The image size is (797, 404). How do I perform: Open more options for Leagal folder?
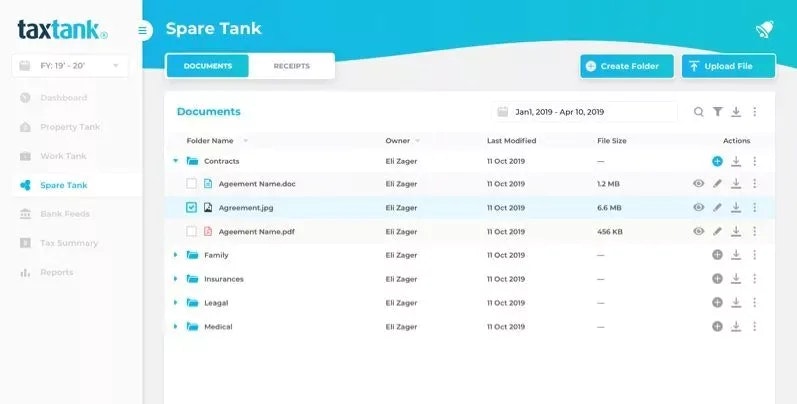[x=754, y=302]
